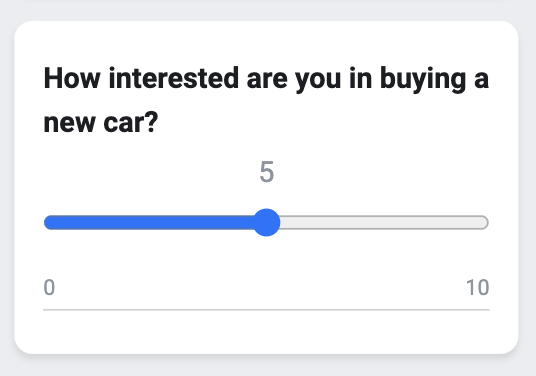Click the maximum label "10"
Image resolution: width=536 pixels, height=376 pixels.
(x=478, y=287)
